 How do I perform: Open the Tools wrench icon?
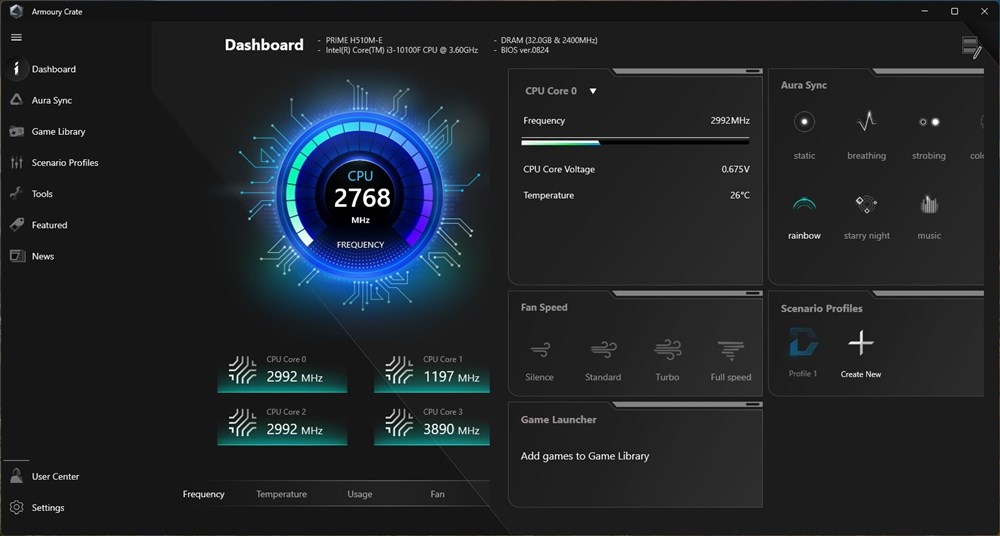tap(17, 193)
